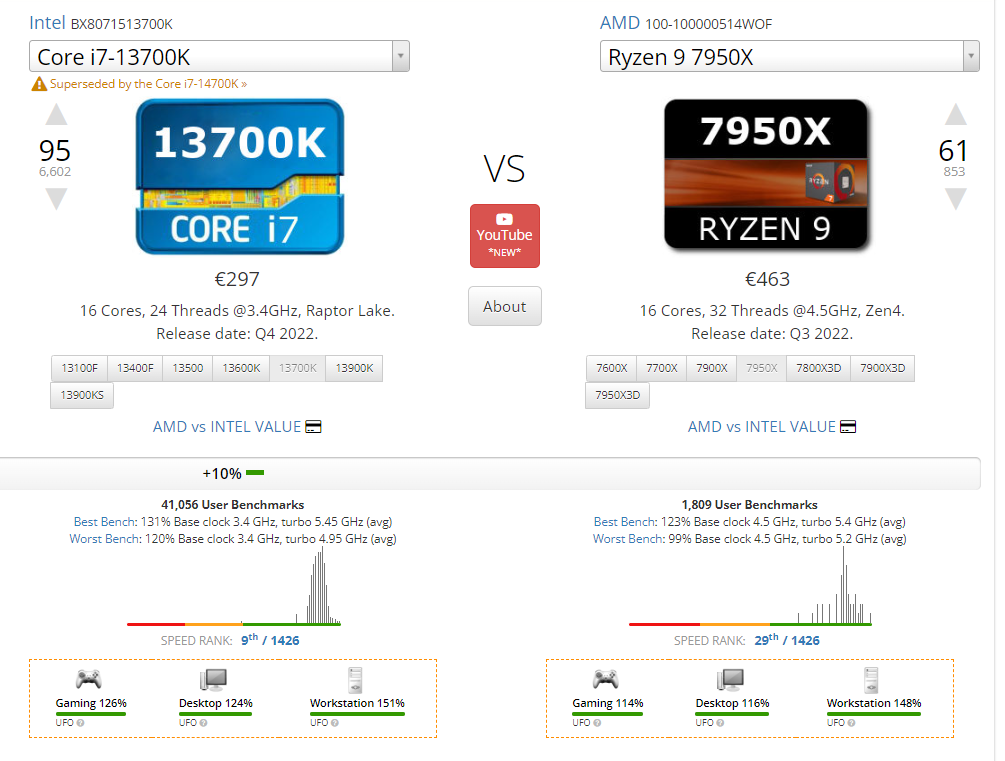The height and width of the screenshot is (761, 1005).
Task: Click the credit card icon under Intel
Action: point(313,427)
